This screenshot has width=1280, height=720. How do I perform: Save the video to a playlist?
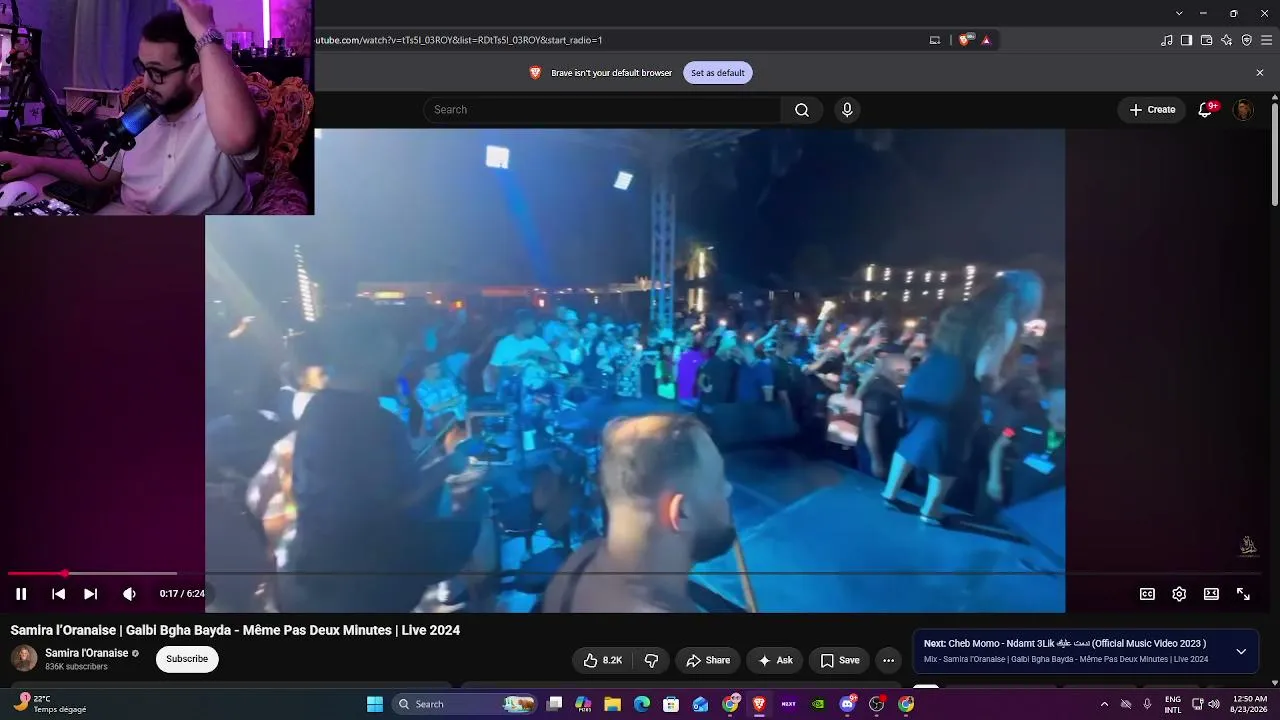tap(840, 660)
